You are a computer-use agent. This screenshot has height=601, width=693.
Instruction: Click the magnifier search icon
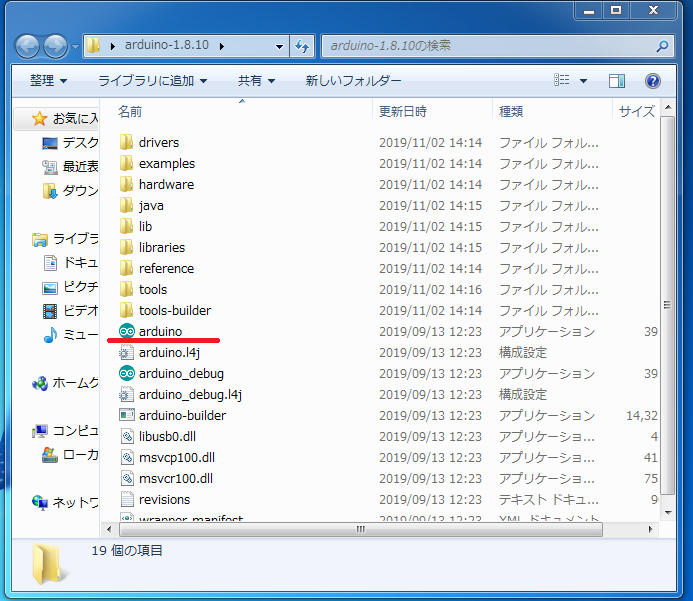point(662,46)
